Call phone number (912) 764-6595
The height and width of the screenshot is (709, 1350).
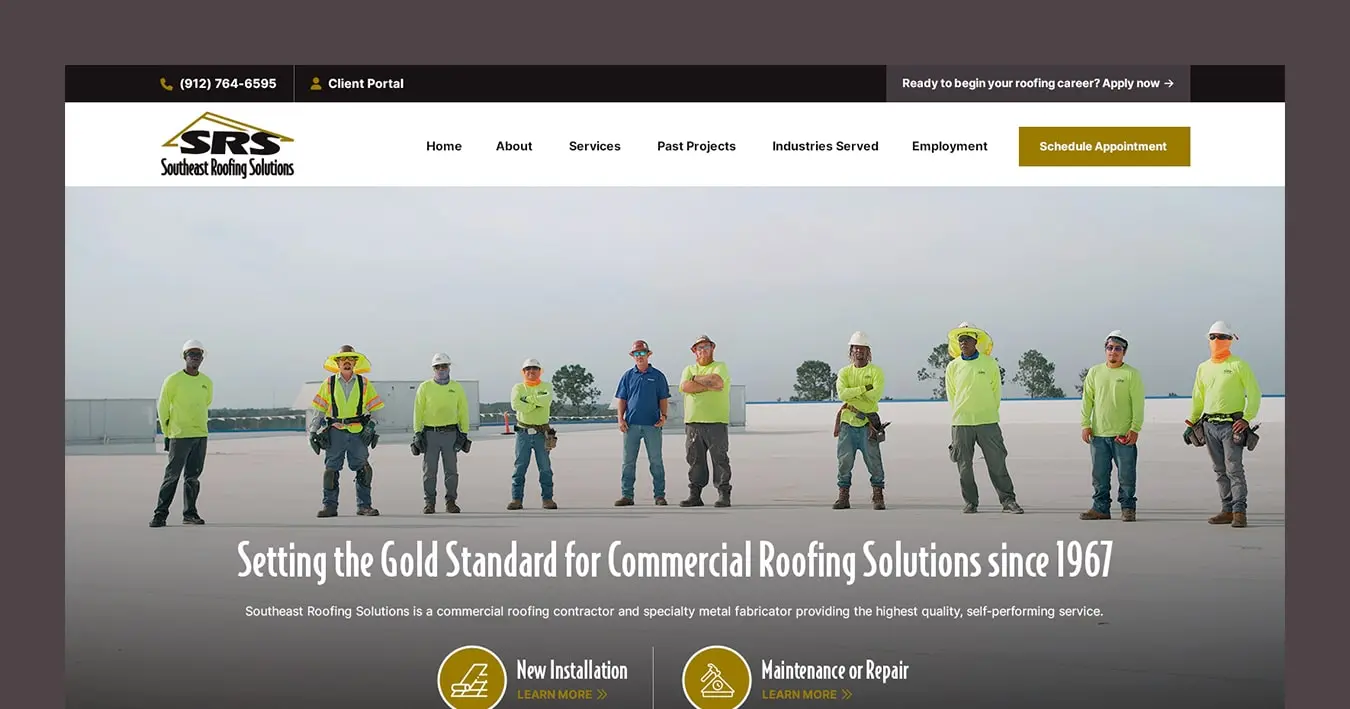tap(228, 84)
